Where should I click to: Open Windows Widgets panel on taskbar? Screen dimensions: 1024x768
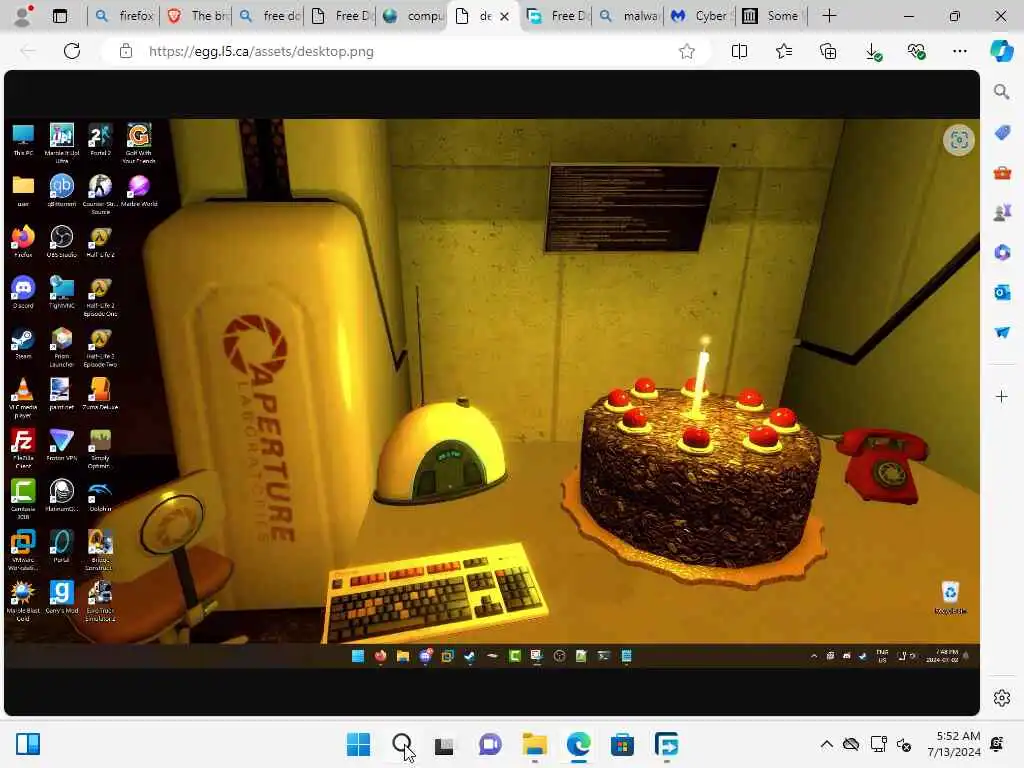(x=28, y=744)
